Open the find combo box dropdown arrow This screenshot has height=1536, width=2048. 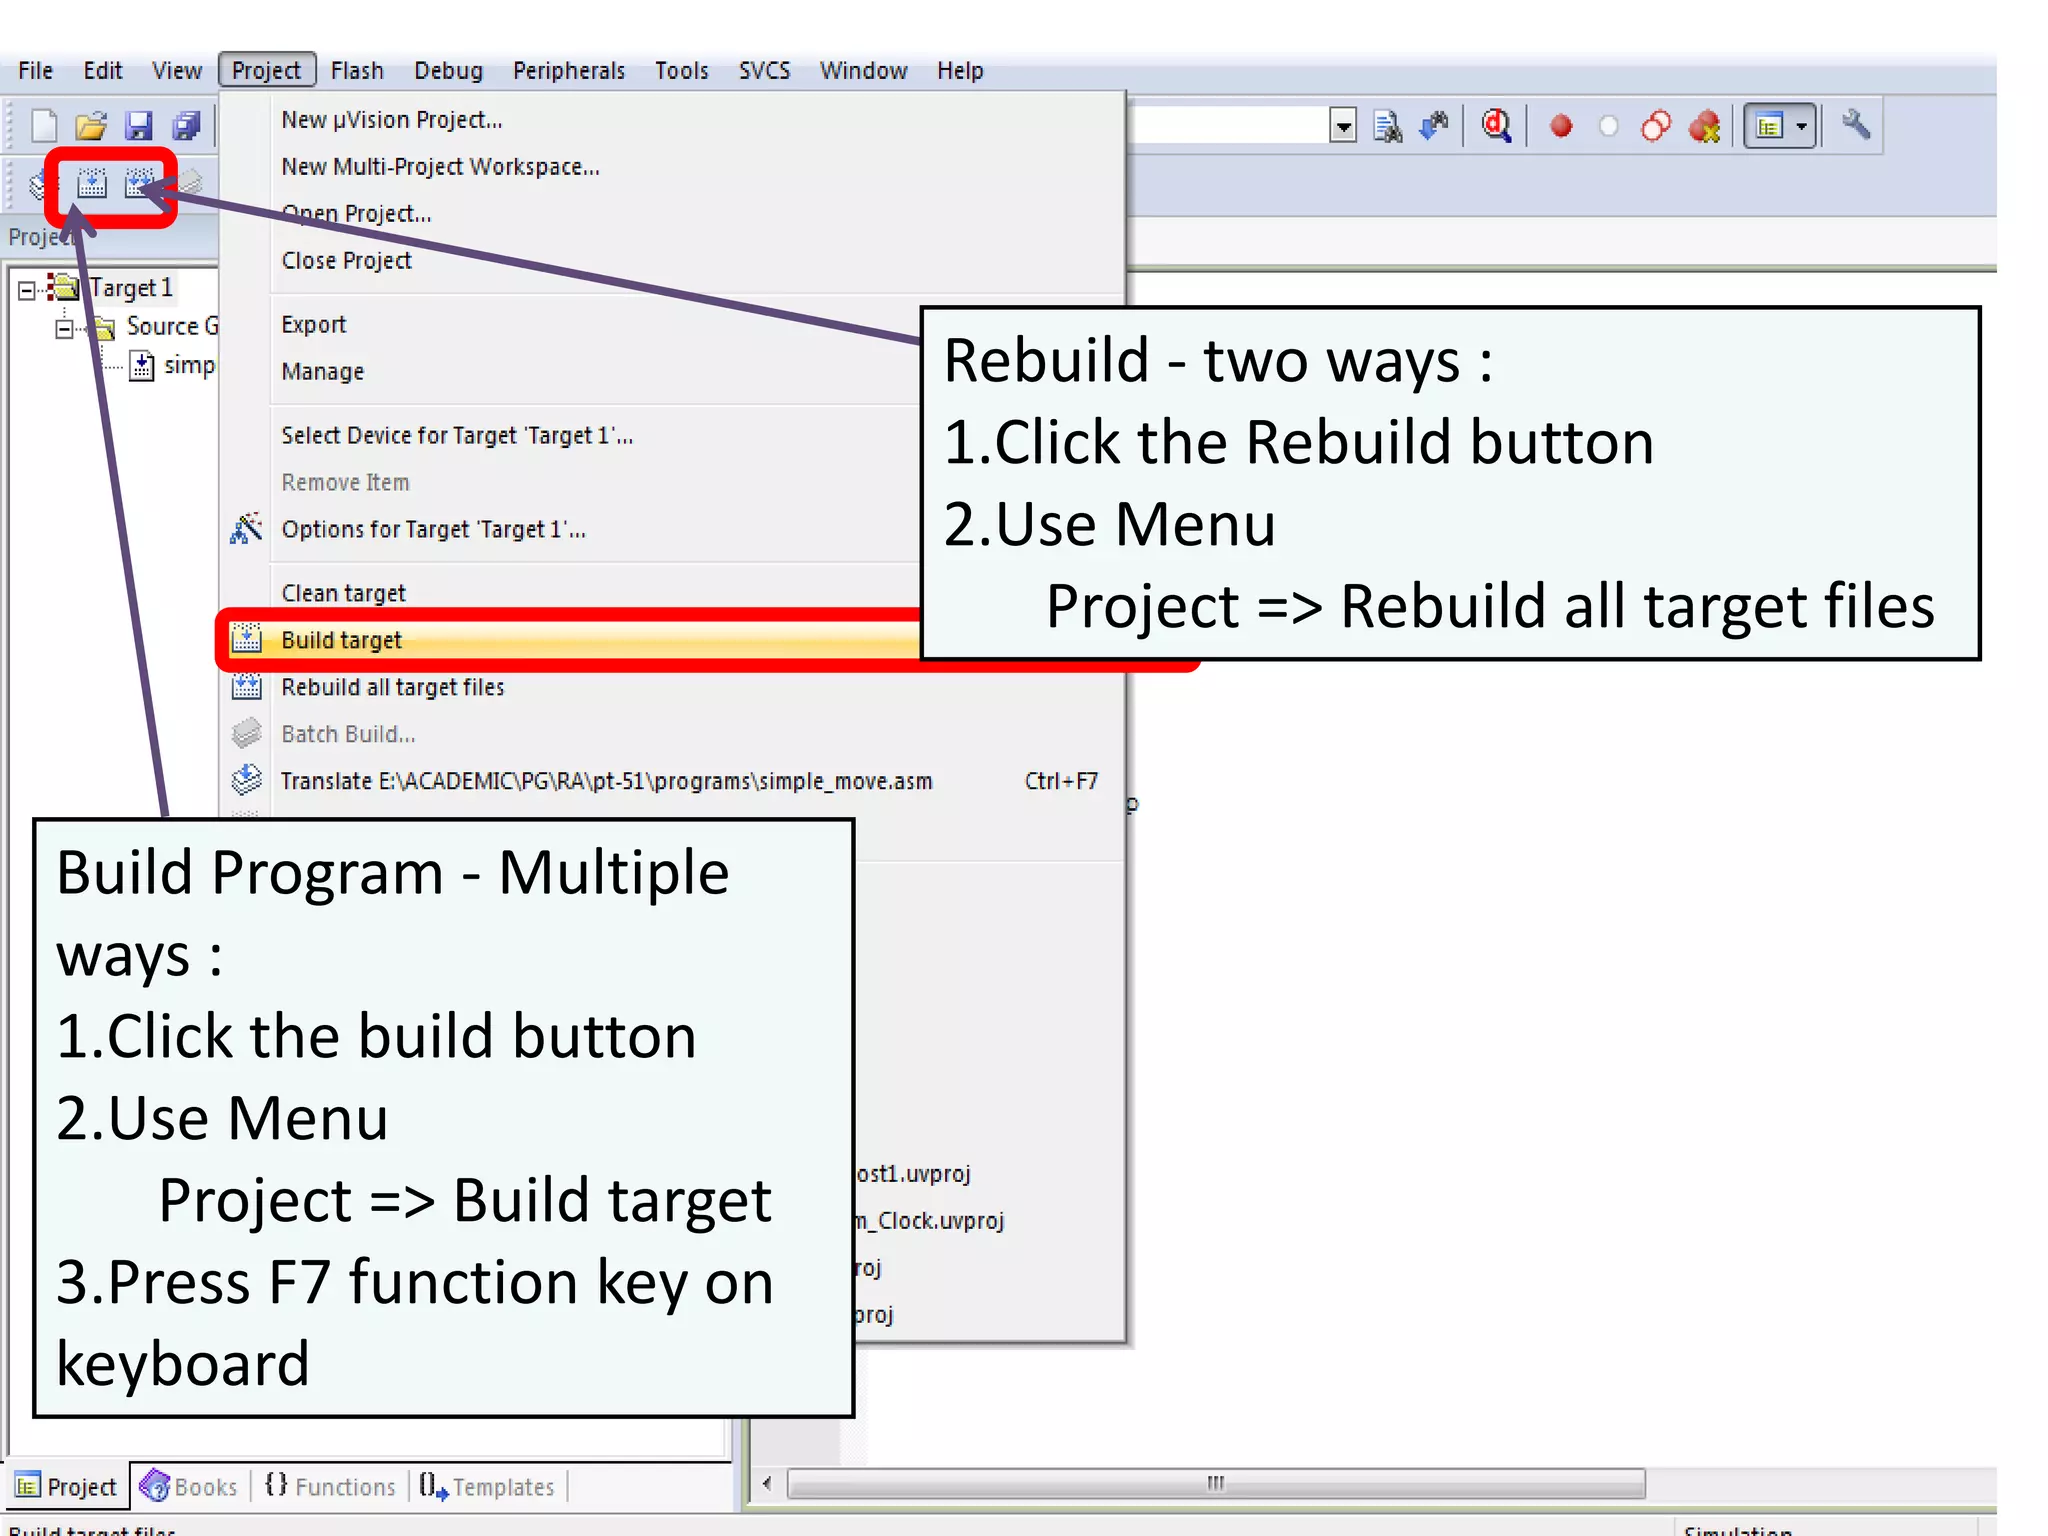point(1343,127)
